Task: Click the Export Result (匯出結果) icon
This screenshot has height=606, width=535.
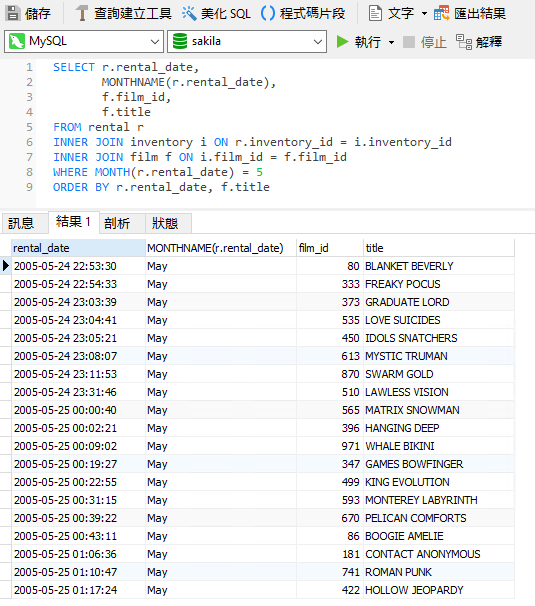Action: [x=441, y=13]
